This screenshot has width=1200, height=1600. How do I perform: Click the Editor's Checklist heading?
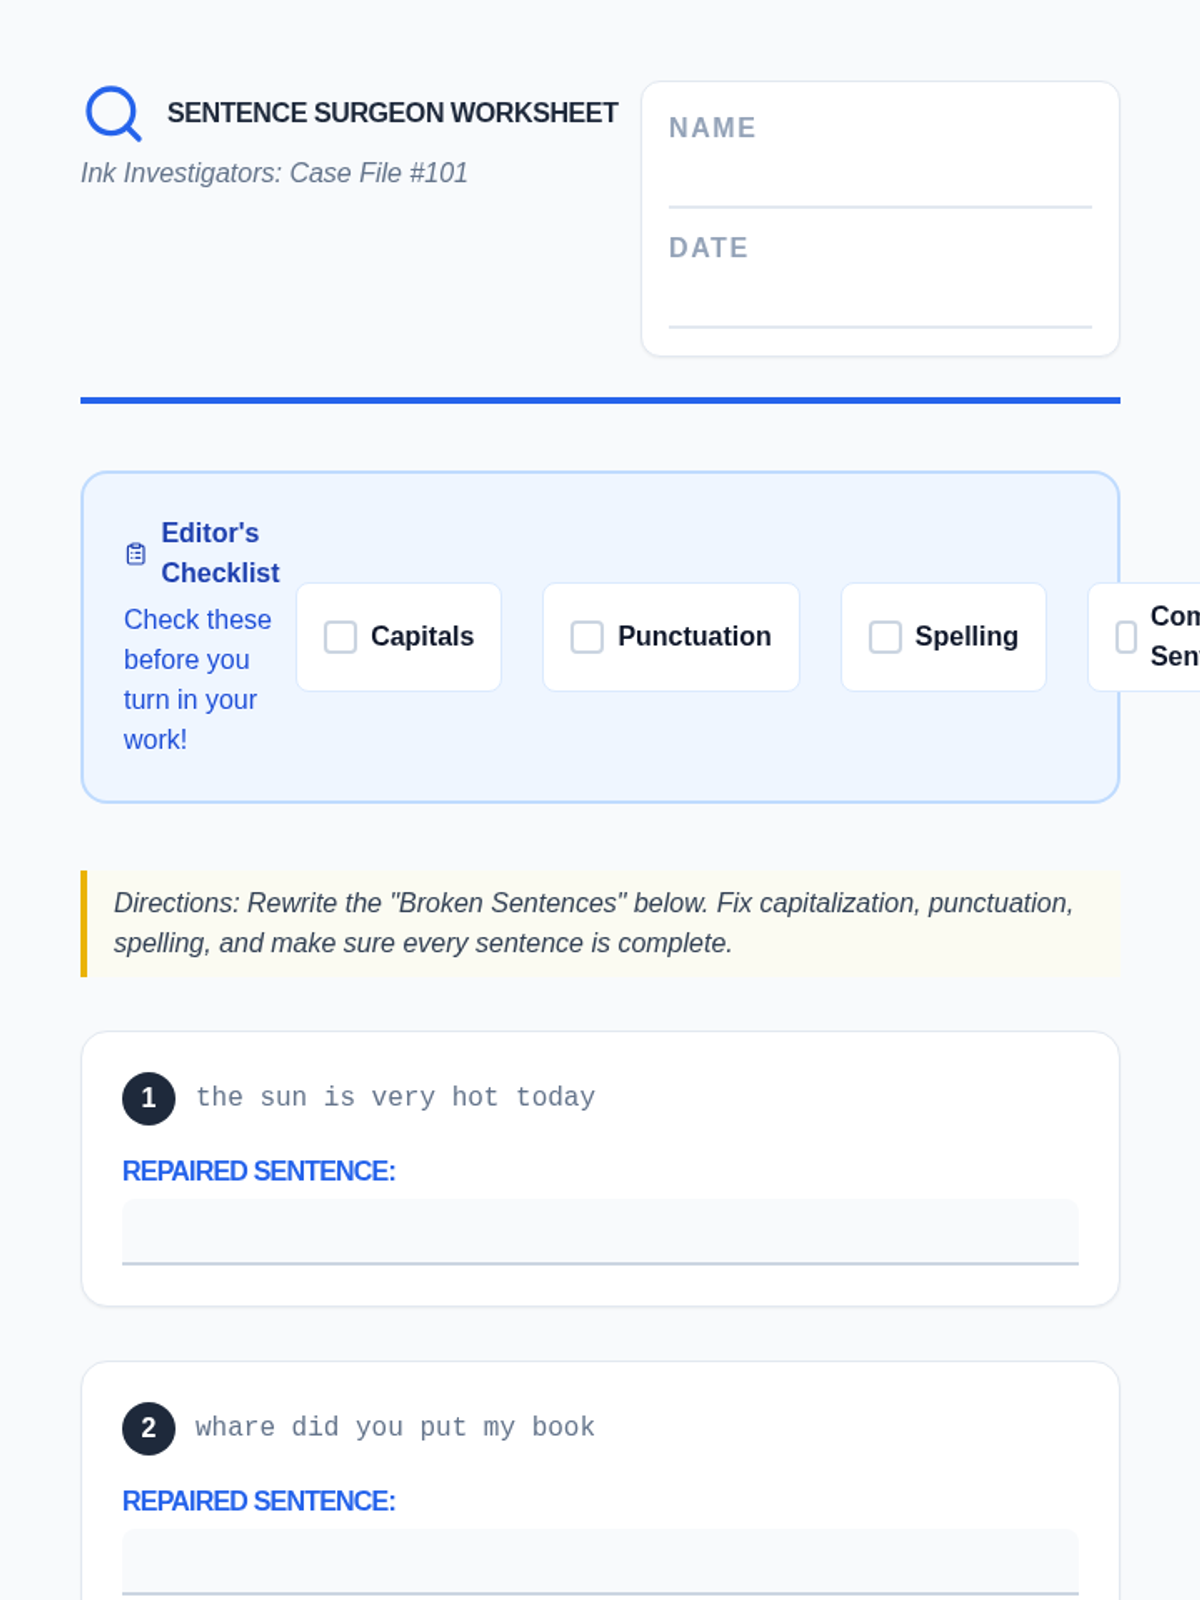(x=220, y=553)
